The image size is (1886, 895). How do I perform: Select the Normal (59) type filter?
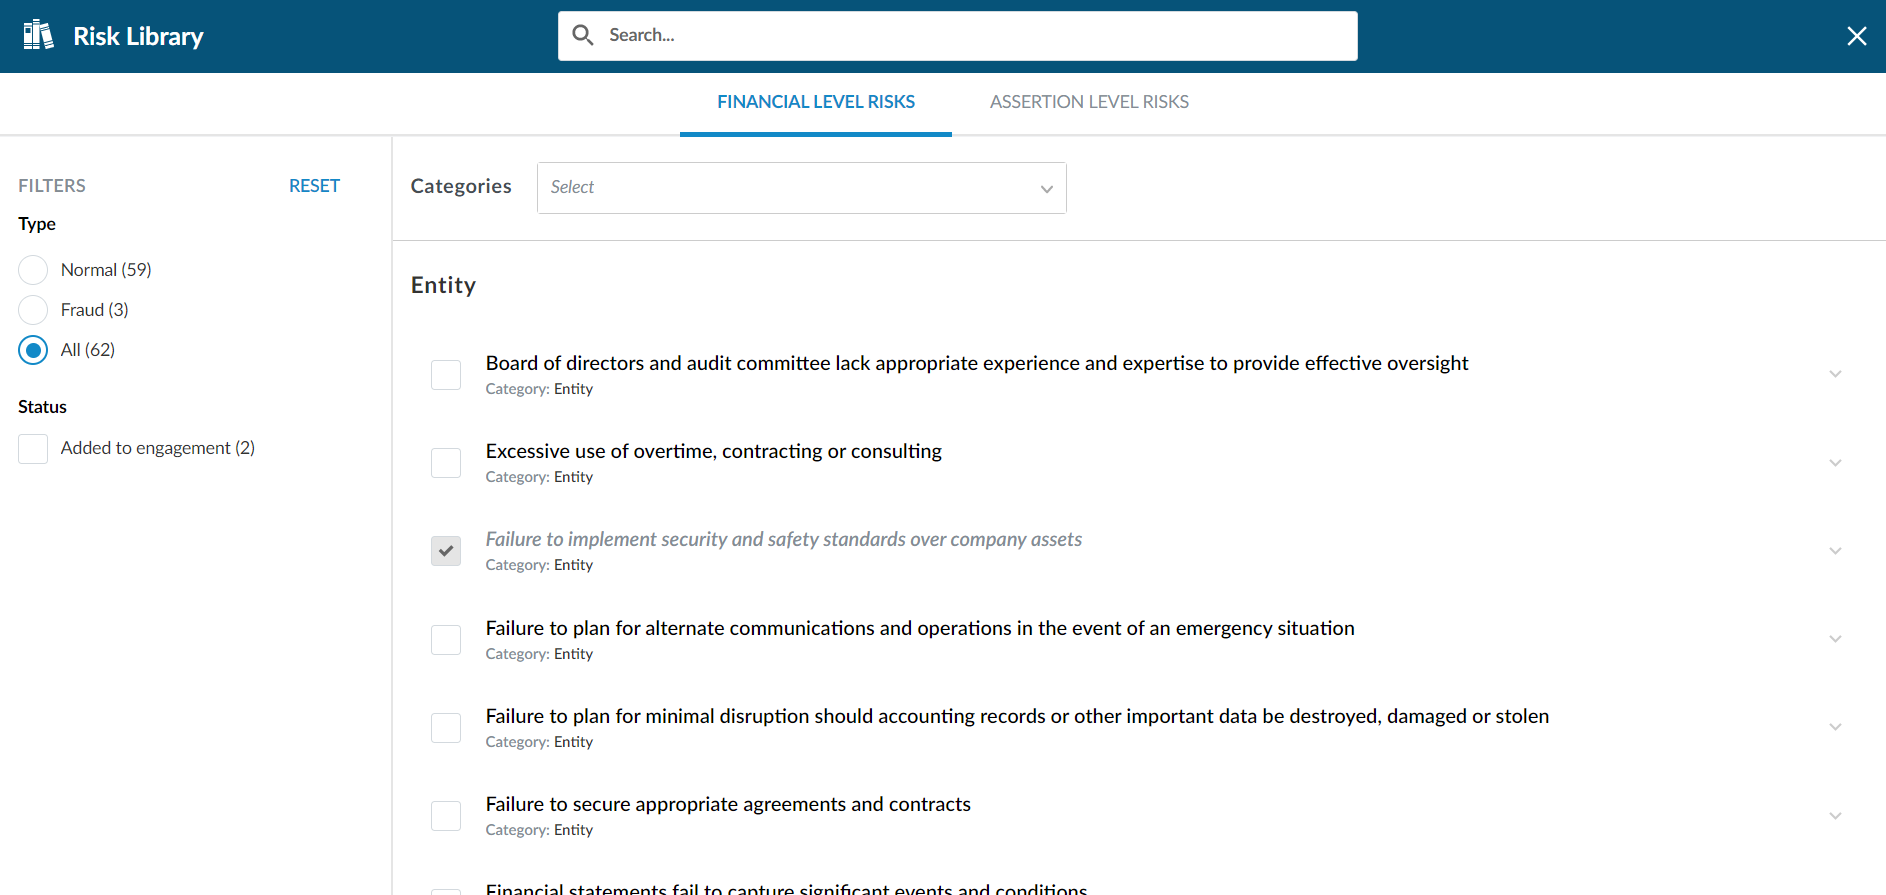(33, 270)
